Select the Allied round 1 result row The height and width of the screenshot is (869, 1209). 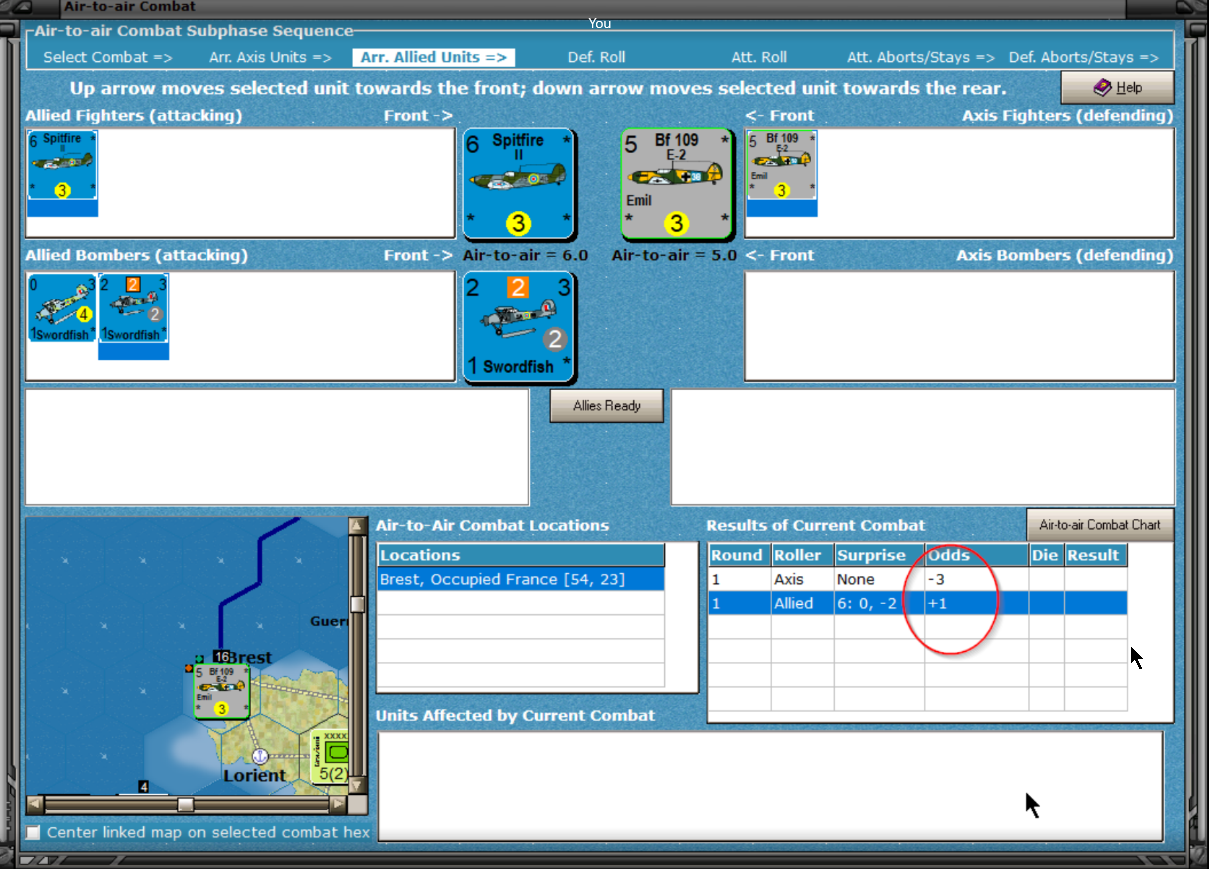(918, 603)
